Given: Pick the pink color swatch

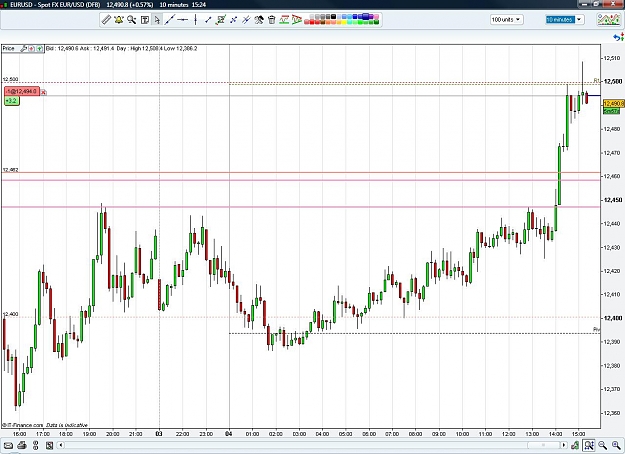Looking at the screenshot, I should [x=376, y=16].
